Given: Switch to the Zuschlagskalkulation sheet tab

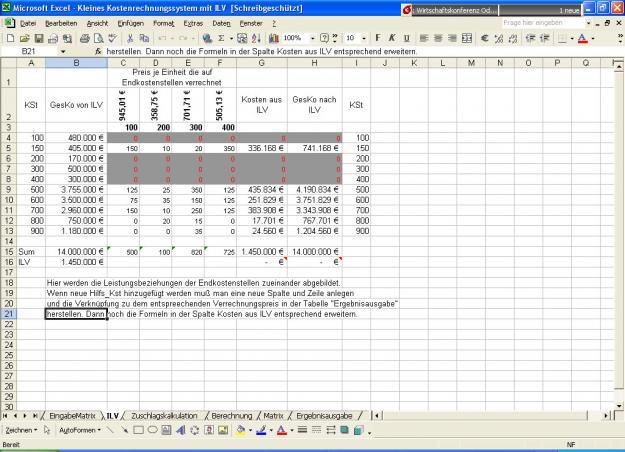Looking at the screenshot, I should (167, 414).
